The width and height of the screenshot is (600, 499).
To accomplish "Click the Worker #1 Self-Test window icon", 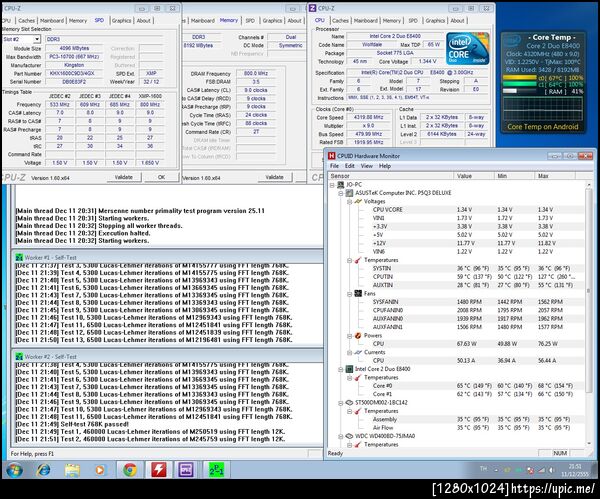I will coord(19,258).
